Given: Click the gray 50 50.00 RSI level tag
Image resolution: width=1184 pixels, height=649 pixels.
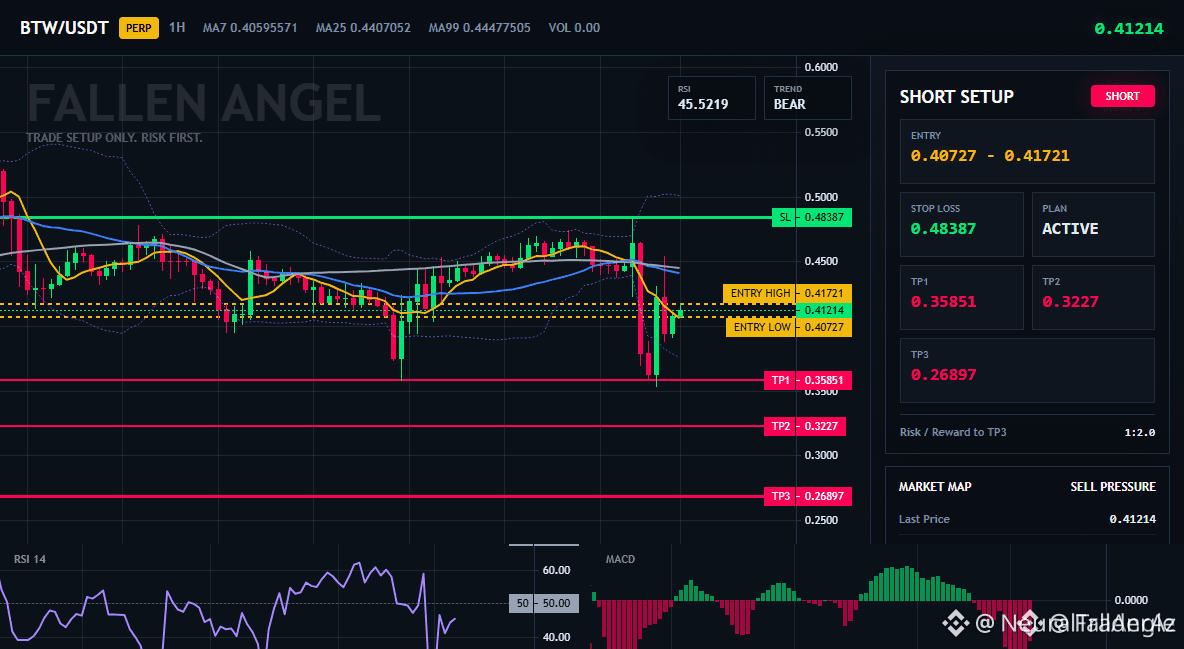Looking at the screenshot, I should (x=544, y=603).
